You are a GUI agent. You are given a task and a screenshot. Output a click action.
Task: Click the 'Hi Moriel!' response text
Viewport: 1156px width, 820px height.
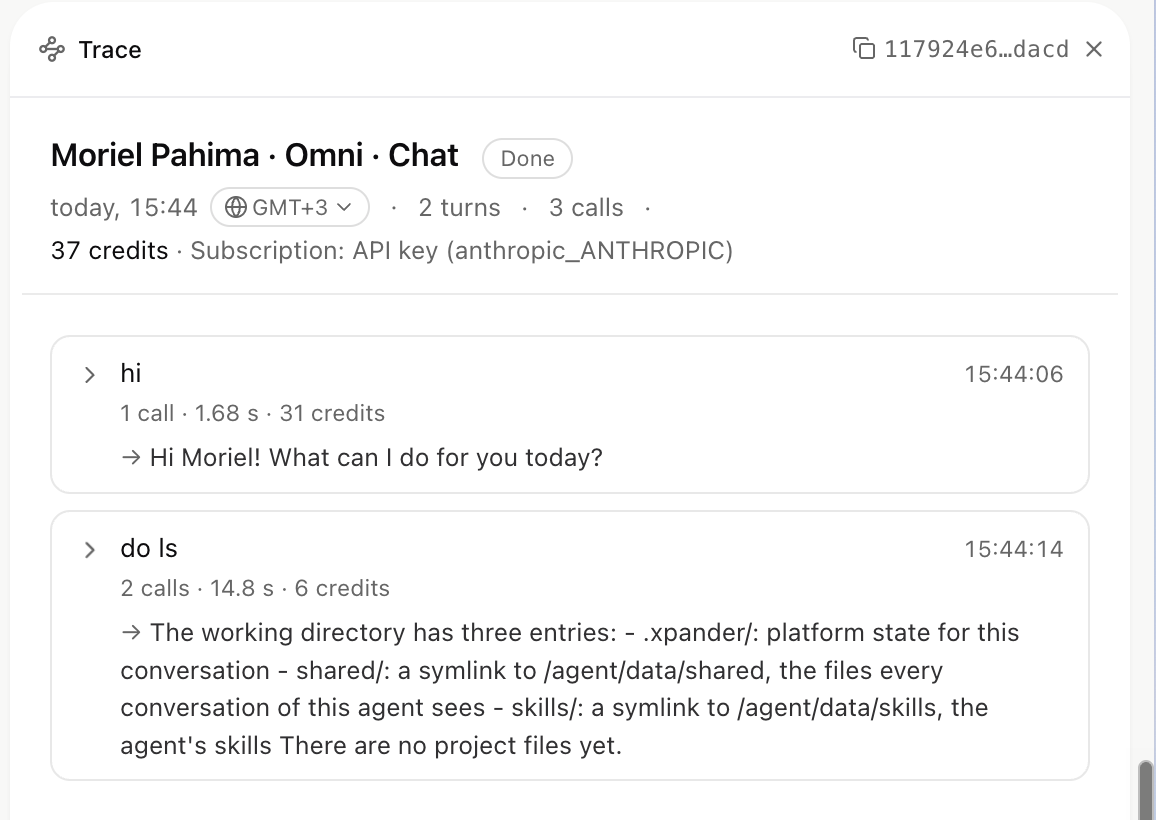point(376,458)
